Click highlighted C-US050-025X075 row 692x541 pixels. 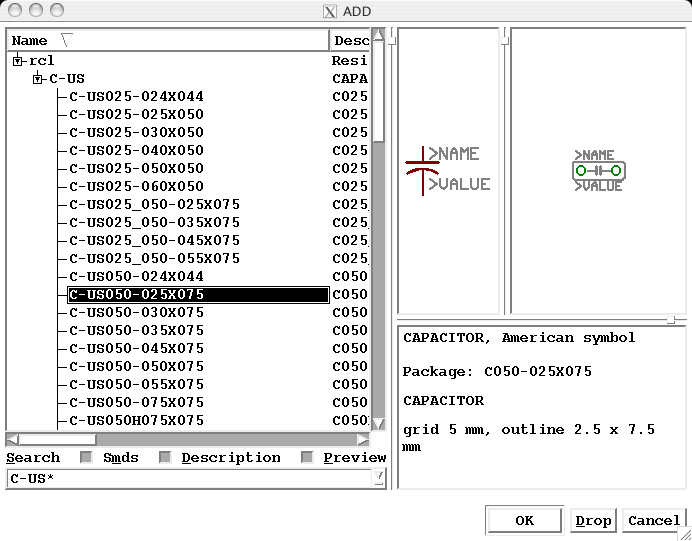pos(198,295)
